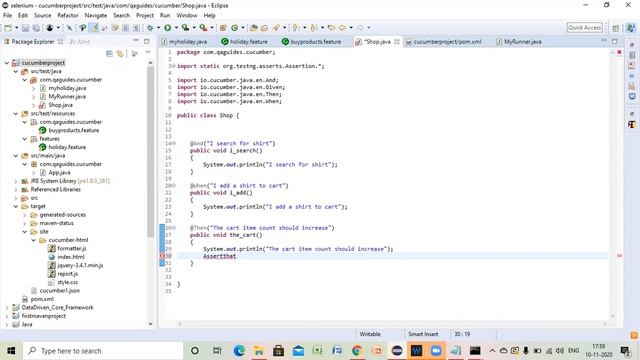Switch to cucumberproject/pom.xml tab
This screenshot has height=360, width=640.
(443, 42)
